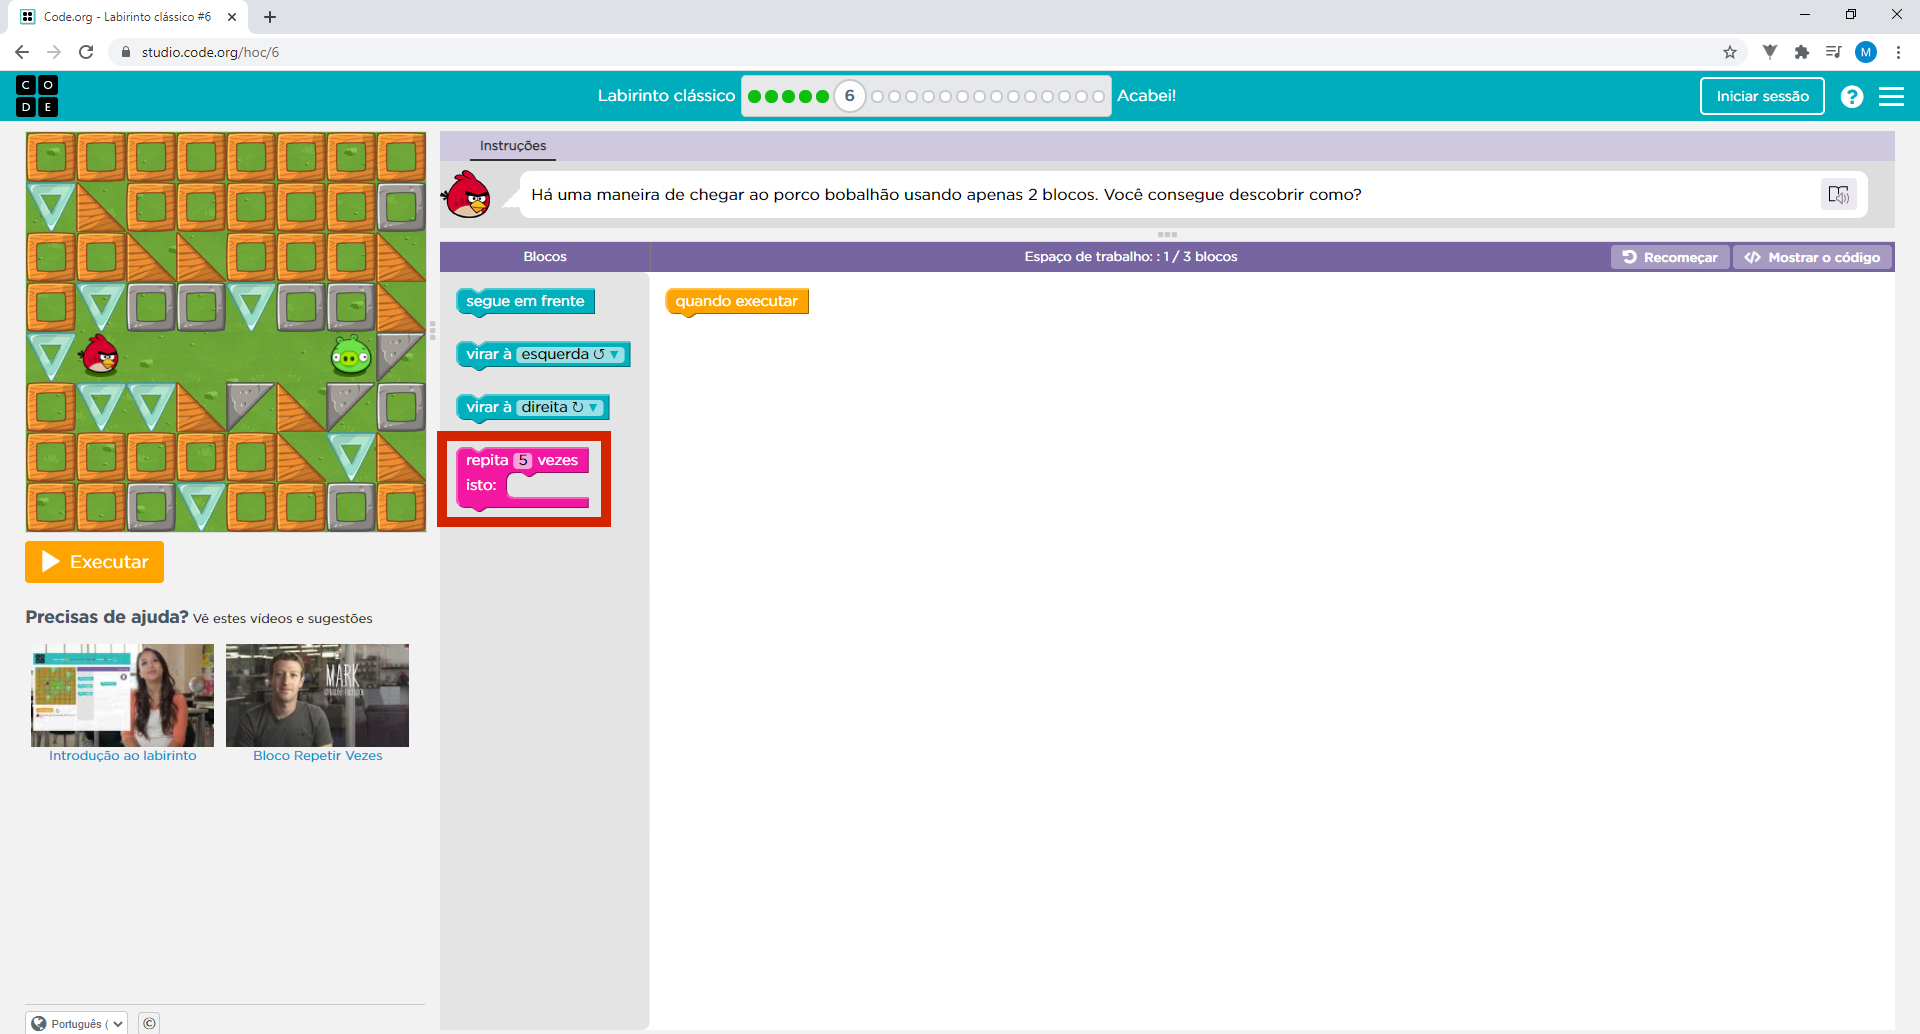The width and height of the screenshot is (1920, 1034).
Task: Open Bloco Repetir Vezes video link
Action: pos(318,756)
